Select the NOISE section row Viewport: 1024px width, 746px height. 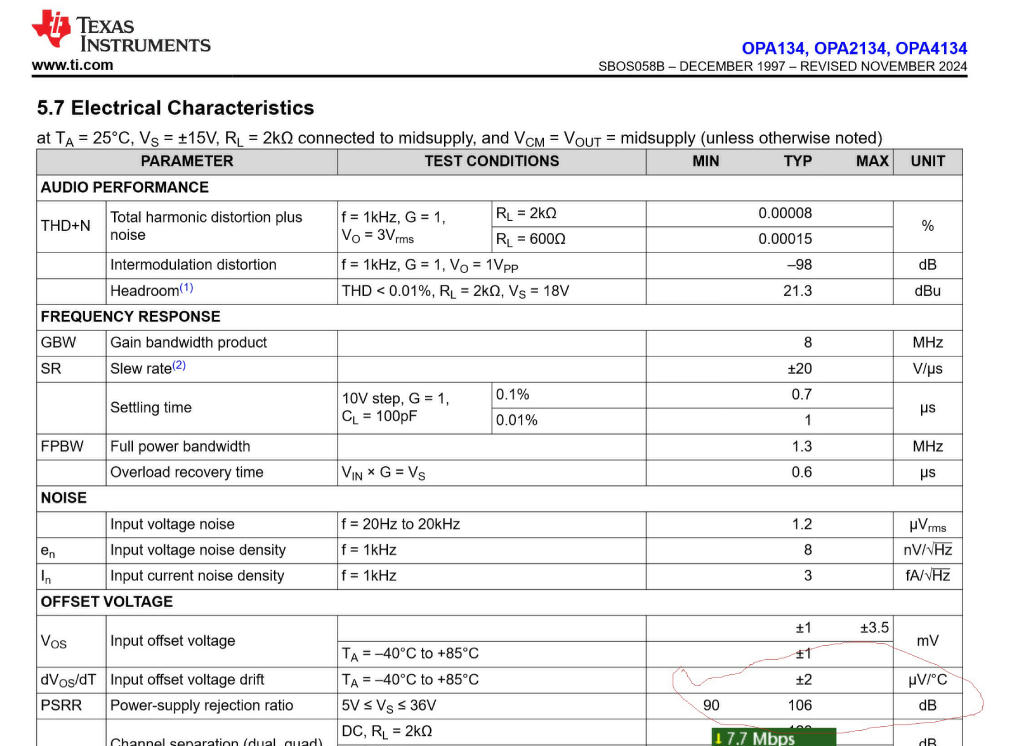pos(500,498)
